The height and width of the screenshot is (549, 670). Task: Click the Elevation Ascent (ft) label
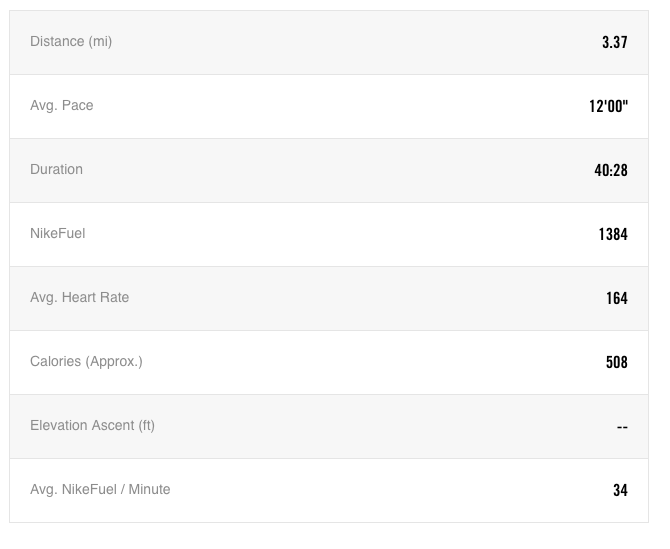point(92,426)
